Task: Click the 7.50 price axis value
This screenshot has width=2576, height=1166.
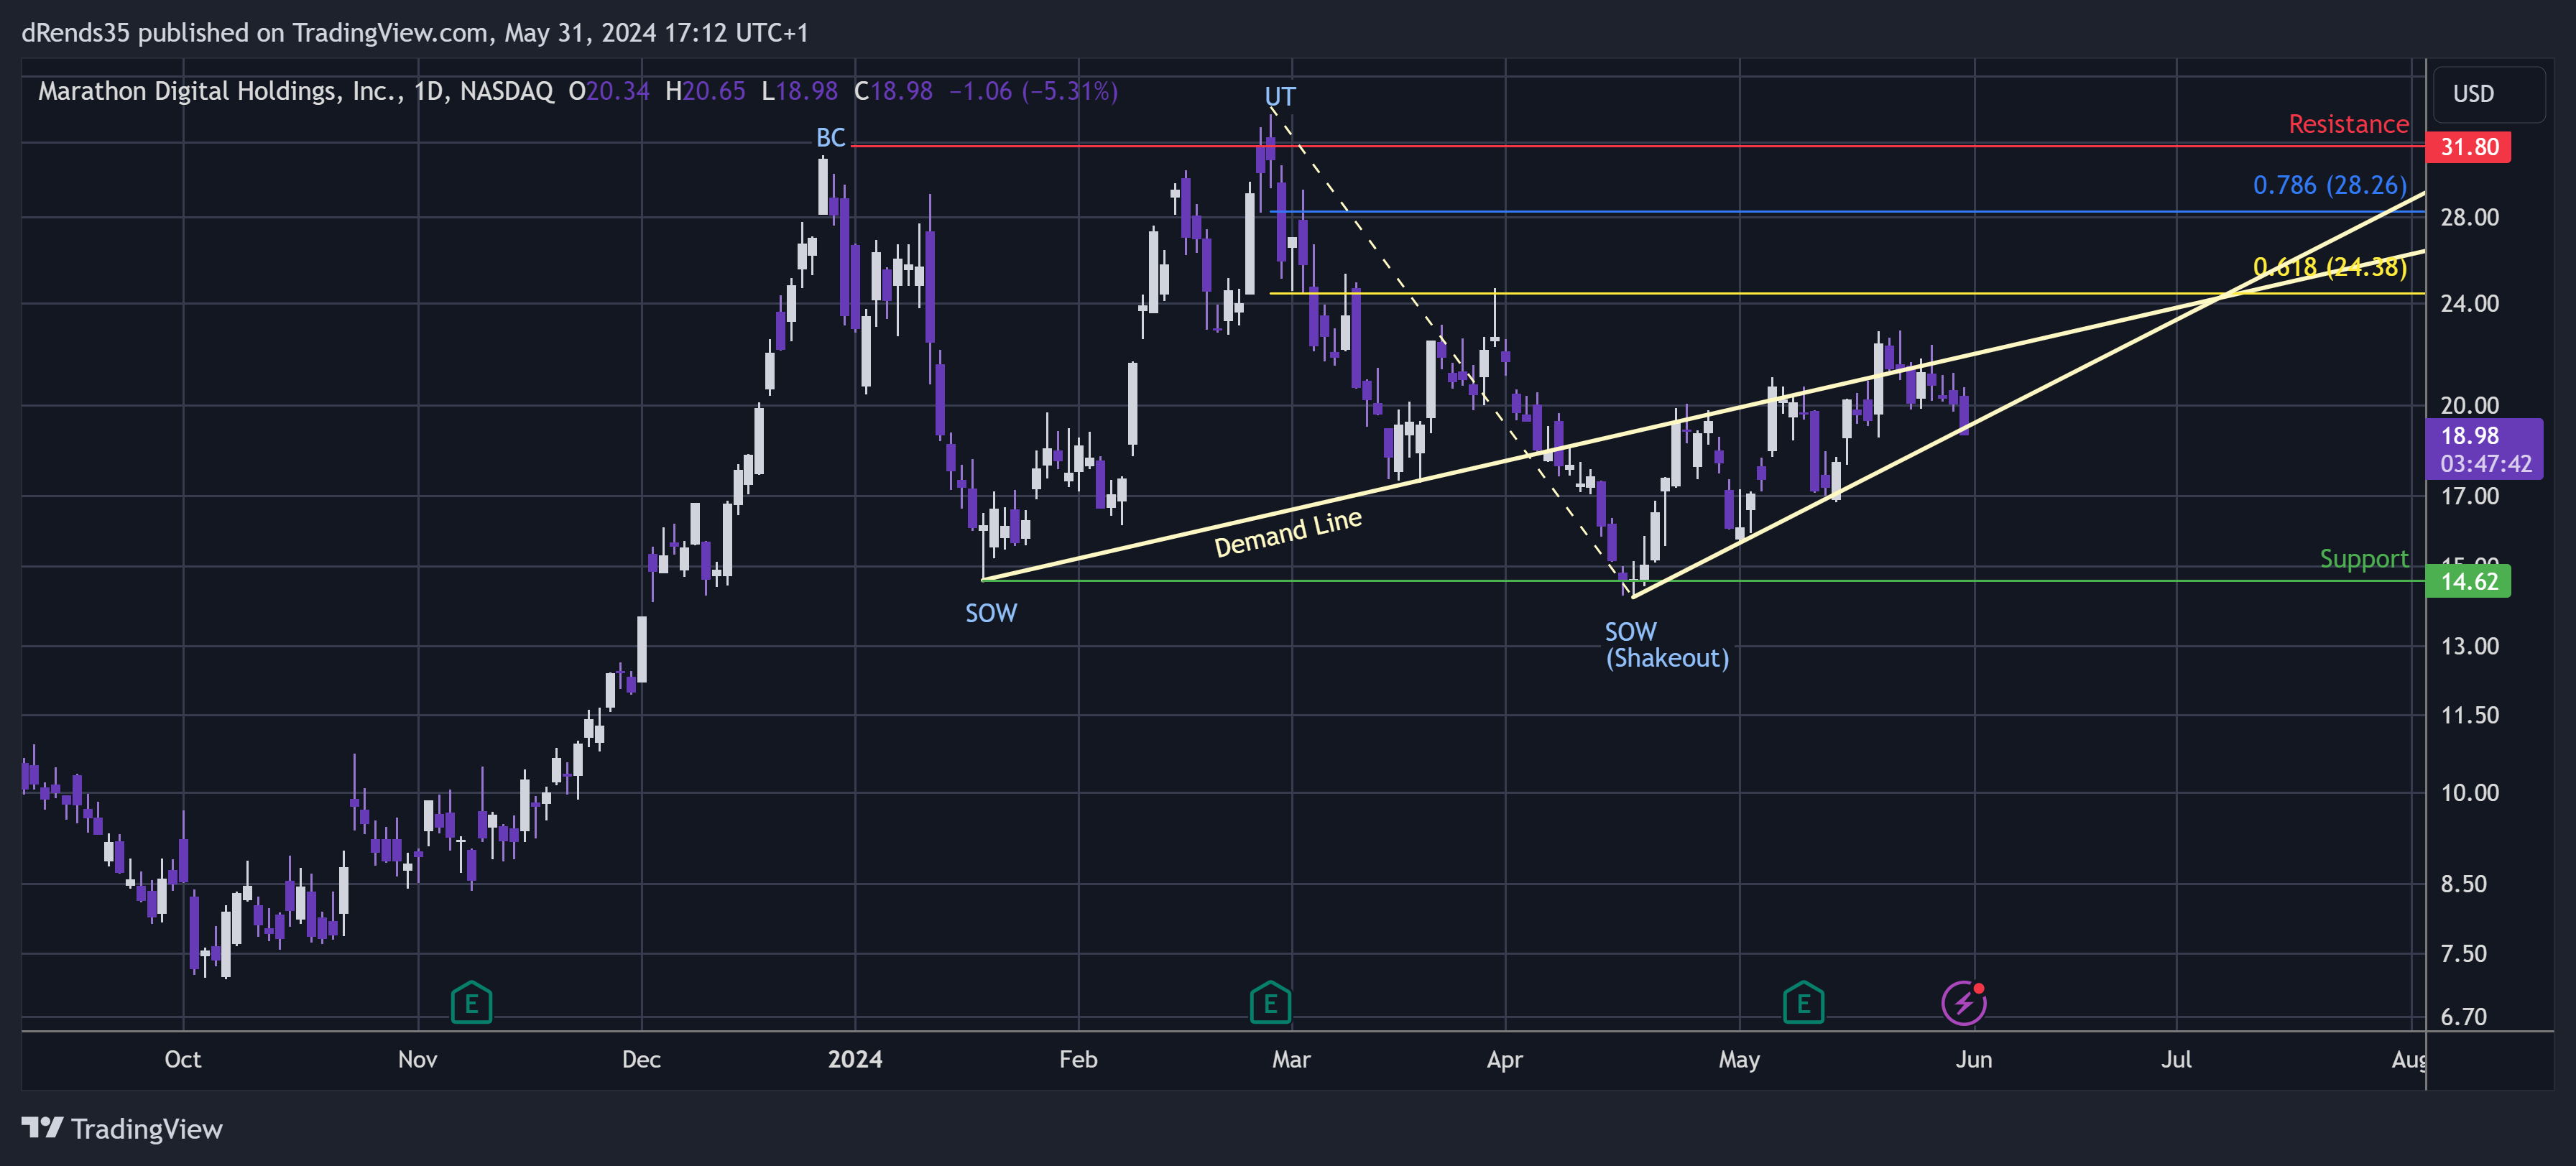Action: pyautogui.click(x=2463, y=953)
